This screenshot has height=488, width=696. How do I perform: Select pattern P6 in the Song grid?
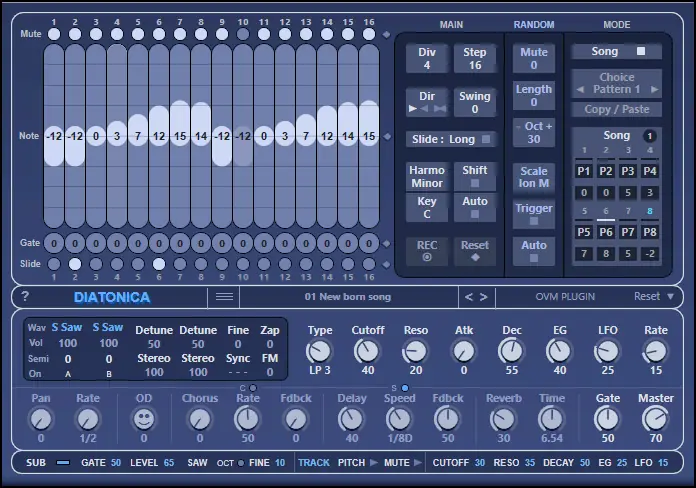pos(606,232)
